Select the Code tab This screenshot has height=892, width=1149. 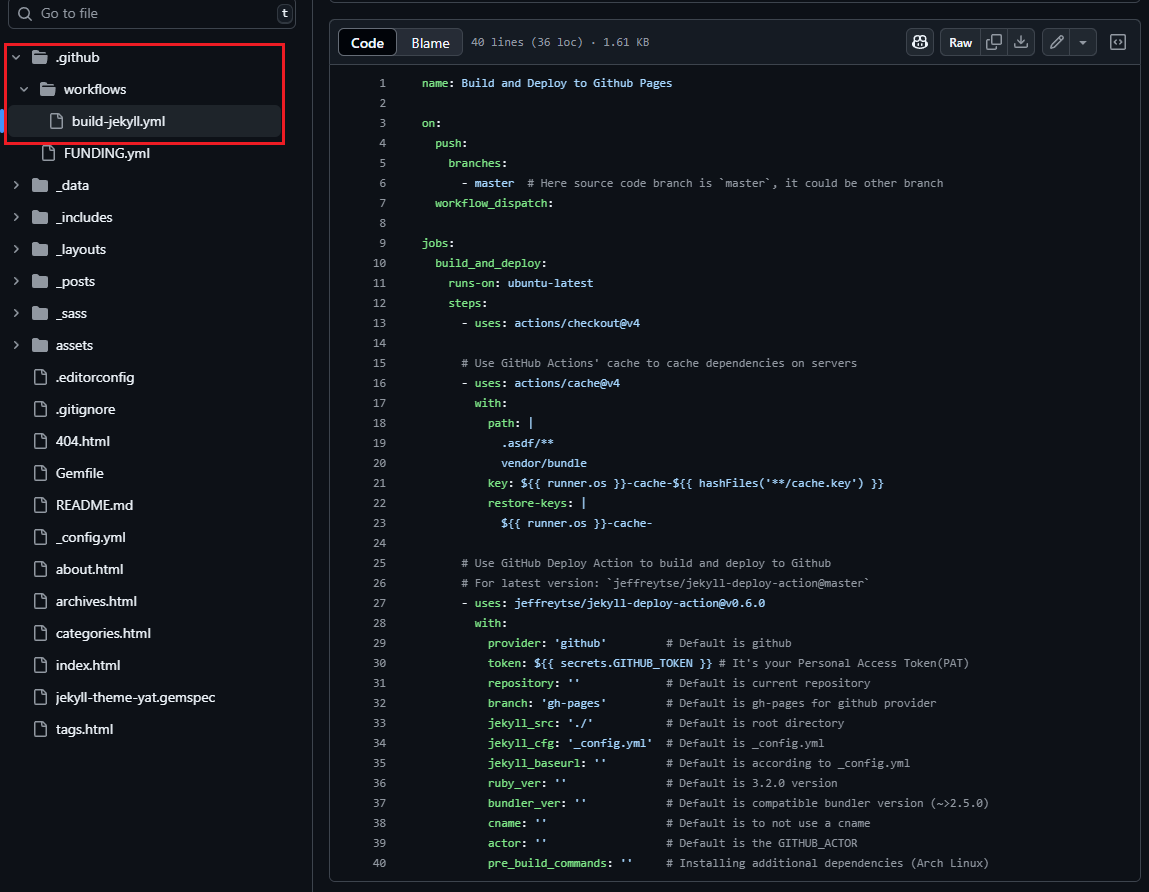point(366,42)
